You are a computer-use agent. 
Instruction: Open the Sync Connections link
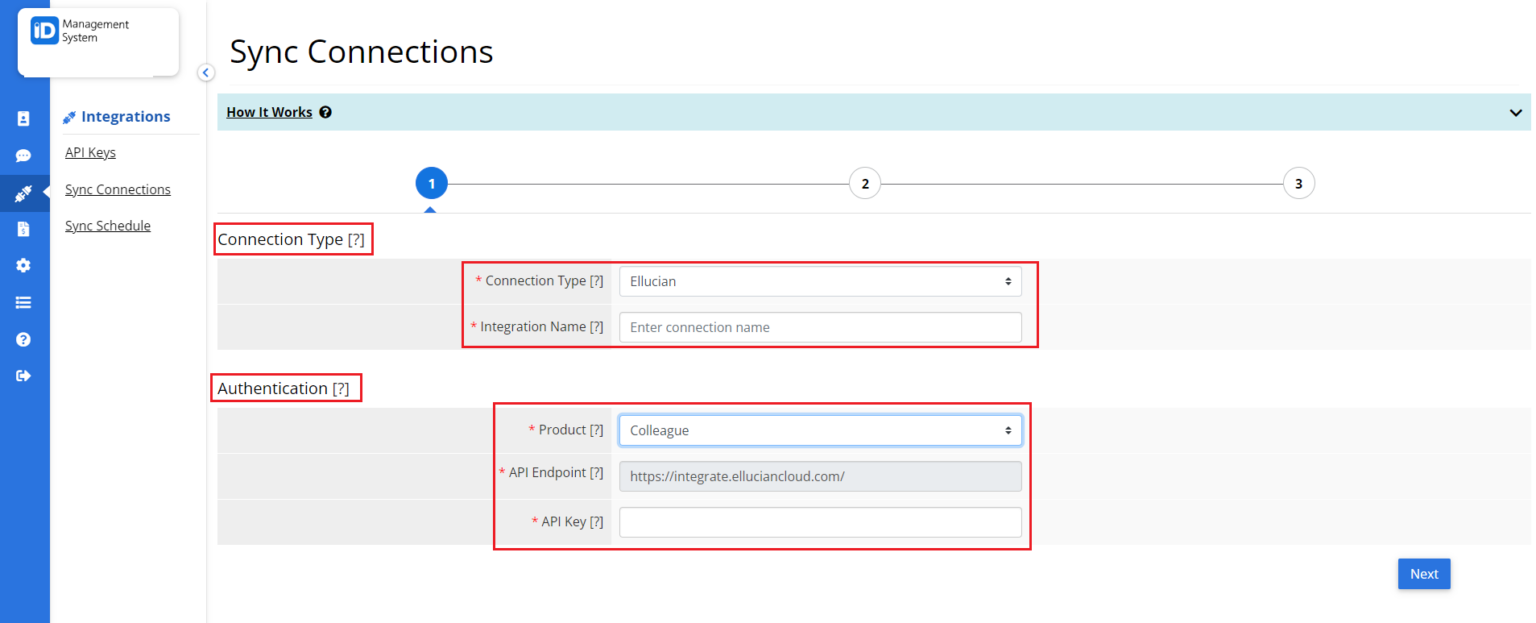[117, 188]
